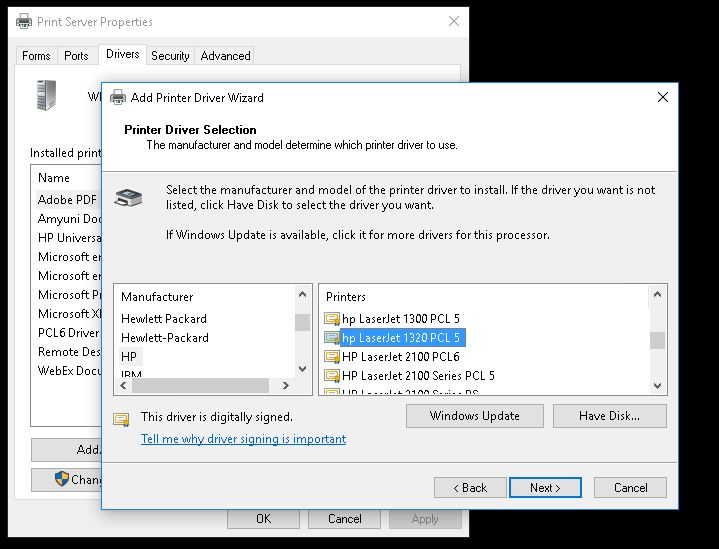Select hp LaserJet 1300 PCL 5 printer
719x549 pixels.
click(x=400, y=318)
